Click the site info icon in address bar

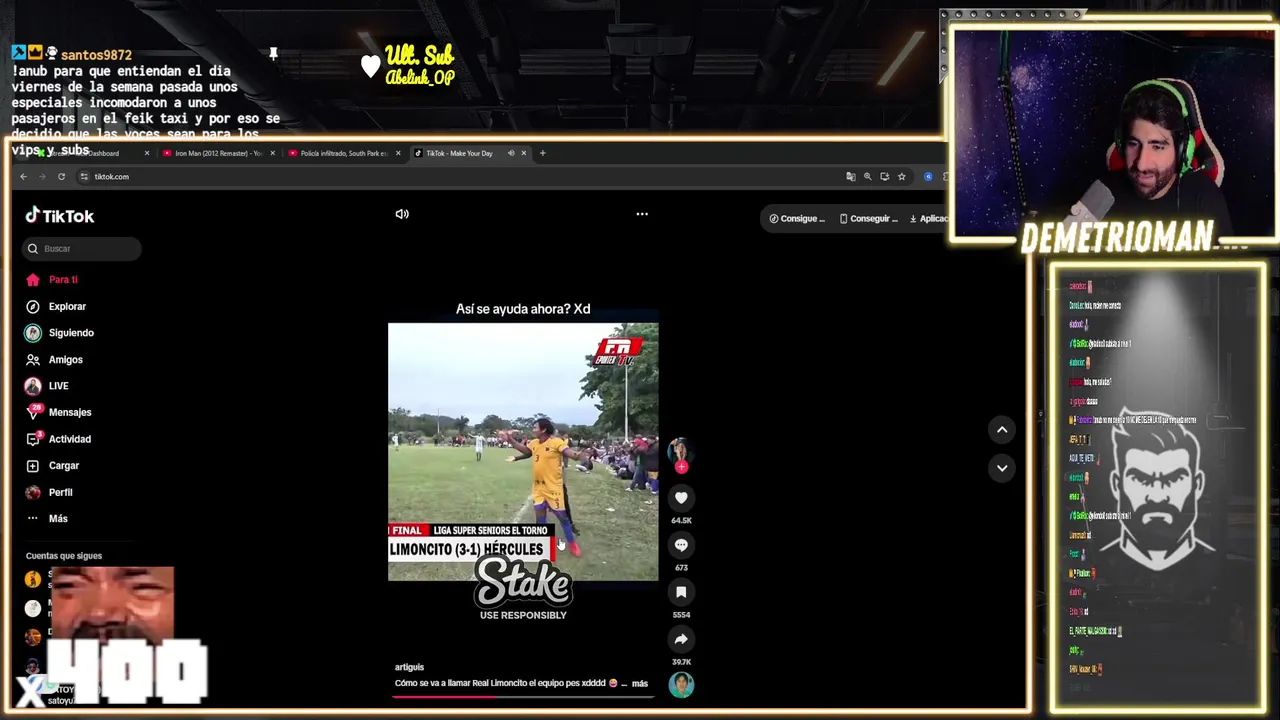pyautogui.click(x=85, y=177)
